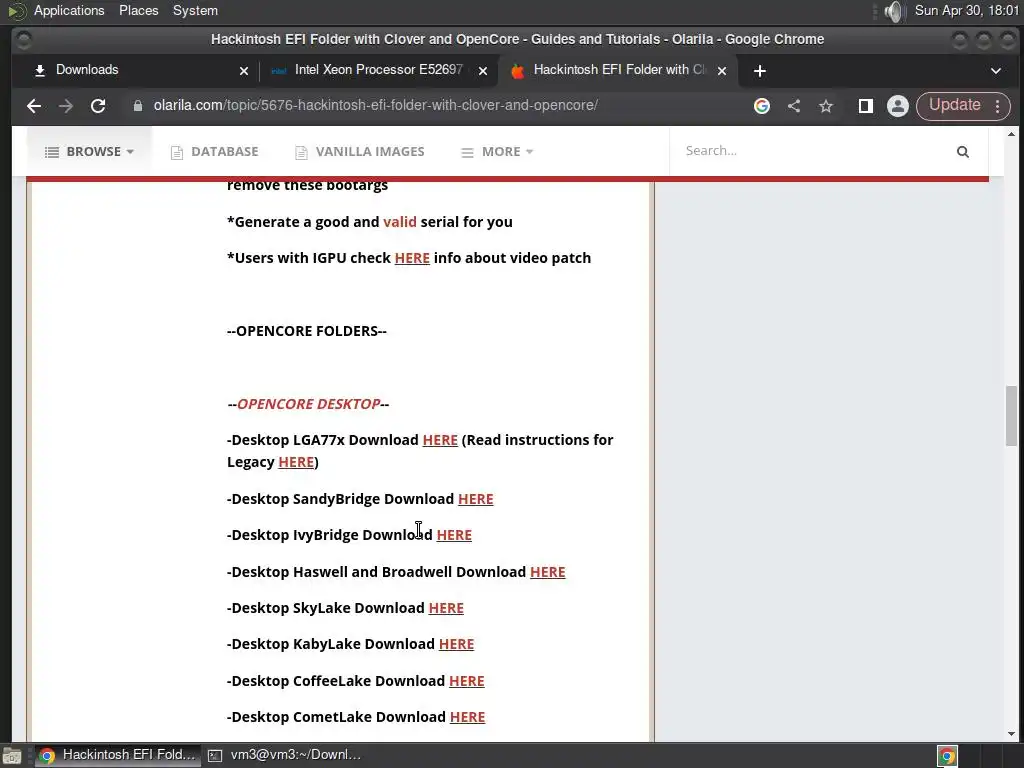Open the Places menu

[138, 10]
